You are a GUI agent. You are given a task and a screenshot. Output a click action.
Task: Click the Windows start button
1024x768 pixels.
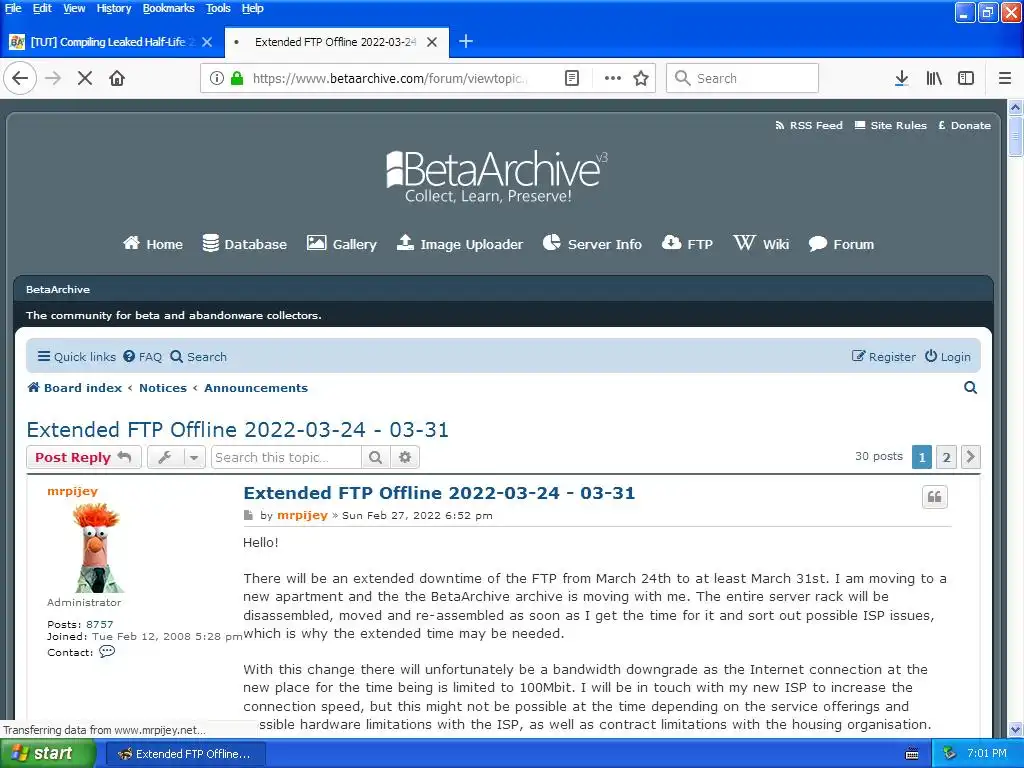click(48, 754)
